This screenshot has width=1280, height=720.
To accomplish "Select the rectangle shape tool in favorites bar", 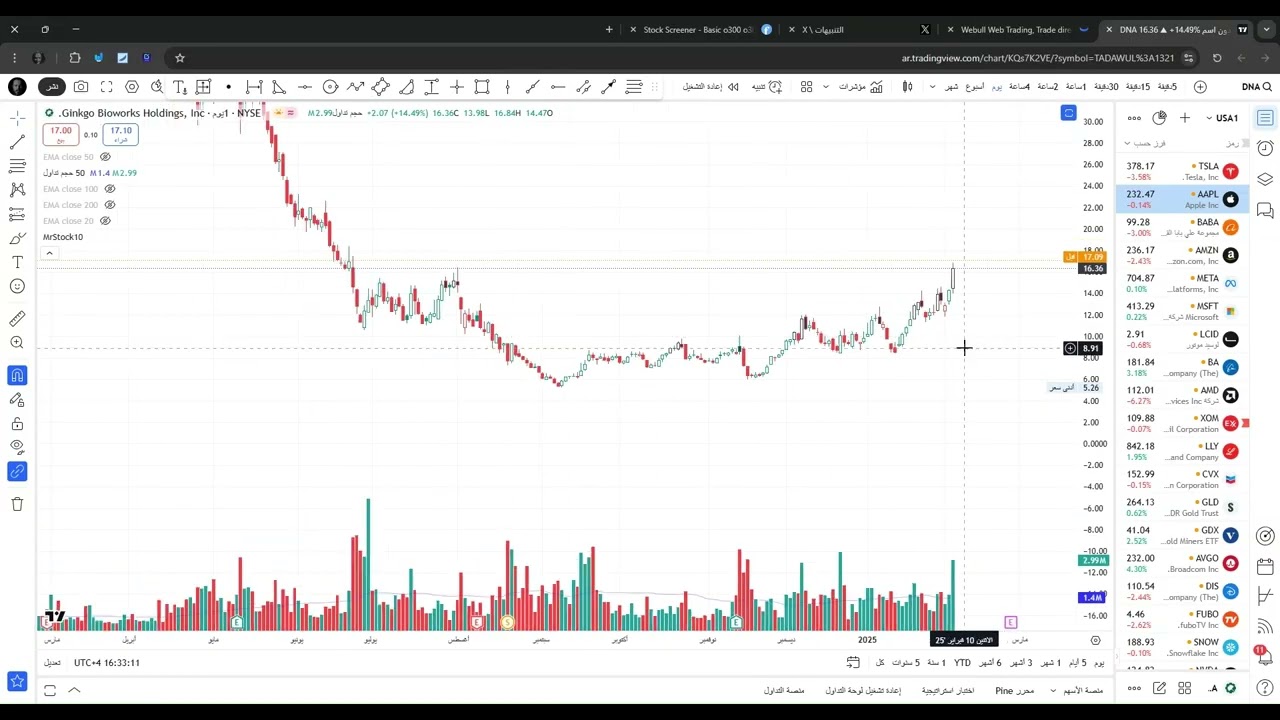I will (x=482, y=87).
